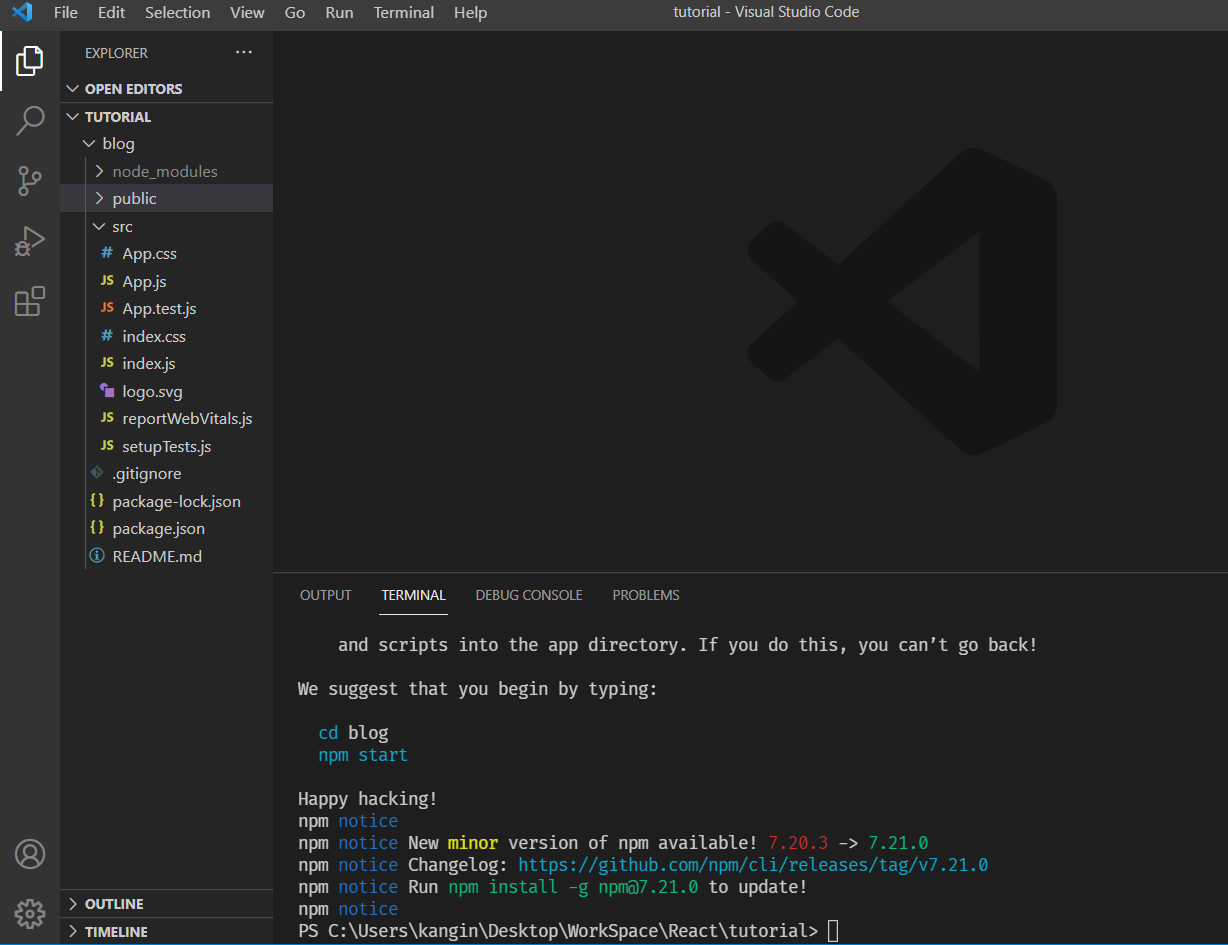Expand the OUTLINE section
Image resolution: width=1228 pixels, height=945 pixels.
pyautogui.click(x=166, y=904)
